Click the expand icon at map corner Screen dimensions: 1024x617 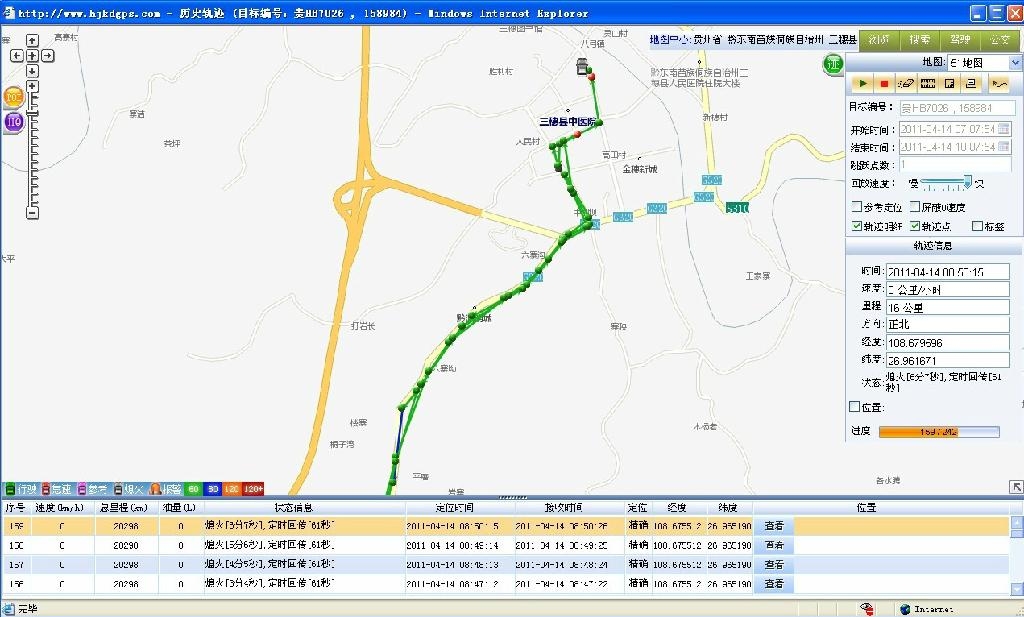1016,487
